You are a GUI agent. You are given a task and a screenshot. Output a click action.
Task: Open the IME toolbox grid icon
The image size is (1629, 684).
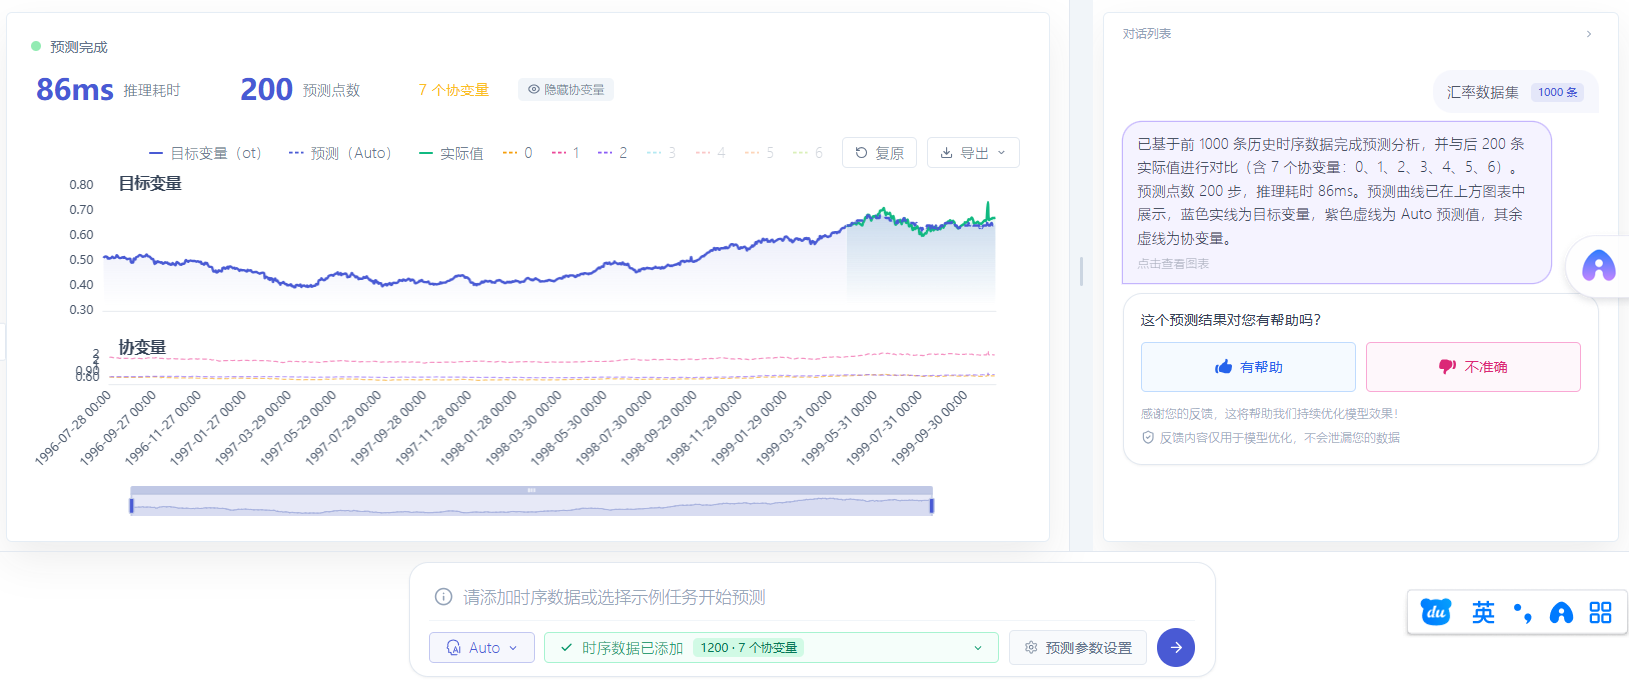tap(1600, 613)
